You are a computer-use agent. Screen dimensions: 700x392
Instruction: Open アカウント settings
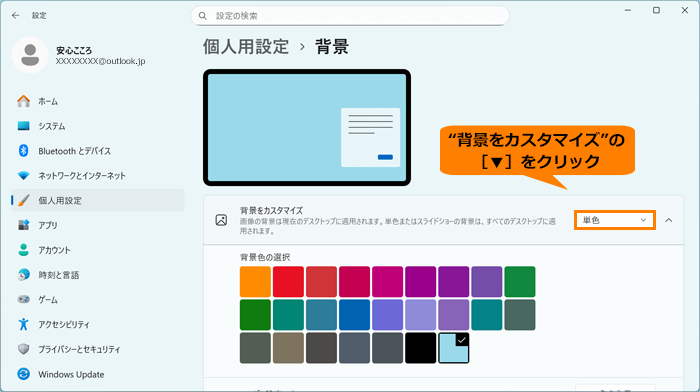click(x=98, y=250)
